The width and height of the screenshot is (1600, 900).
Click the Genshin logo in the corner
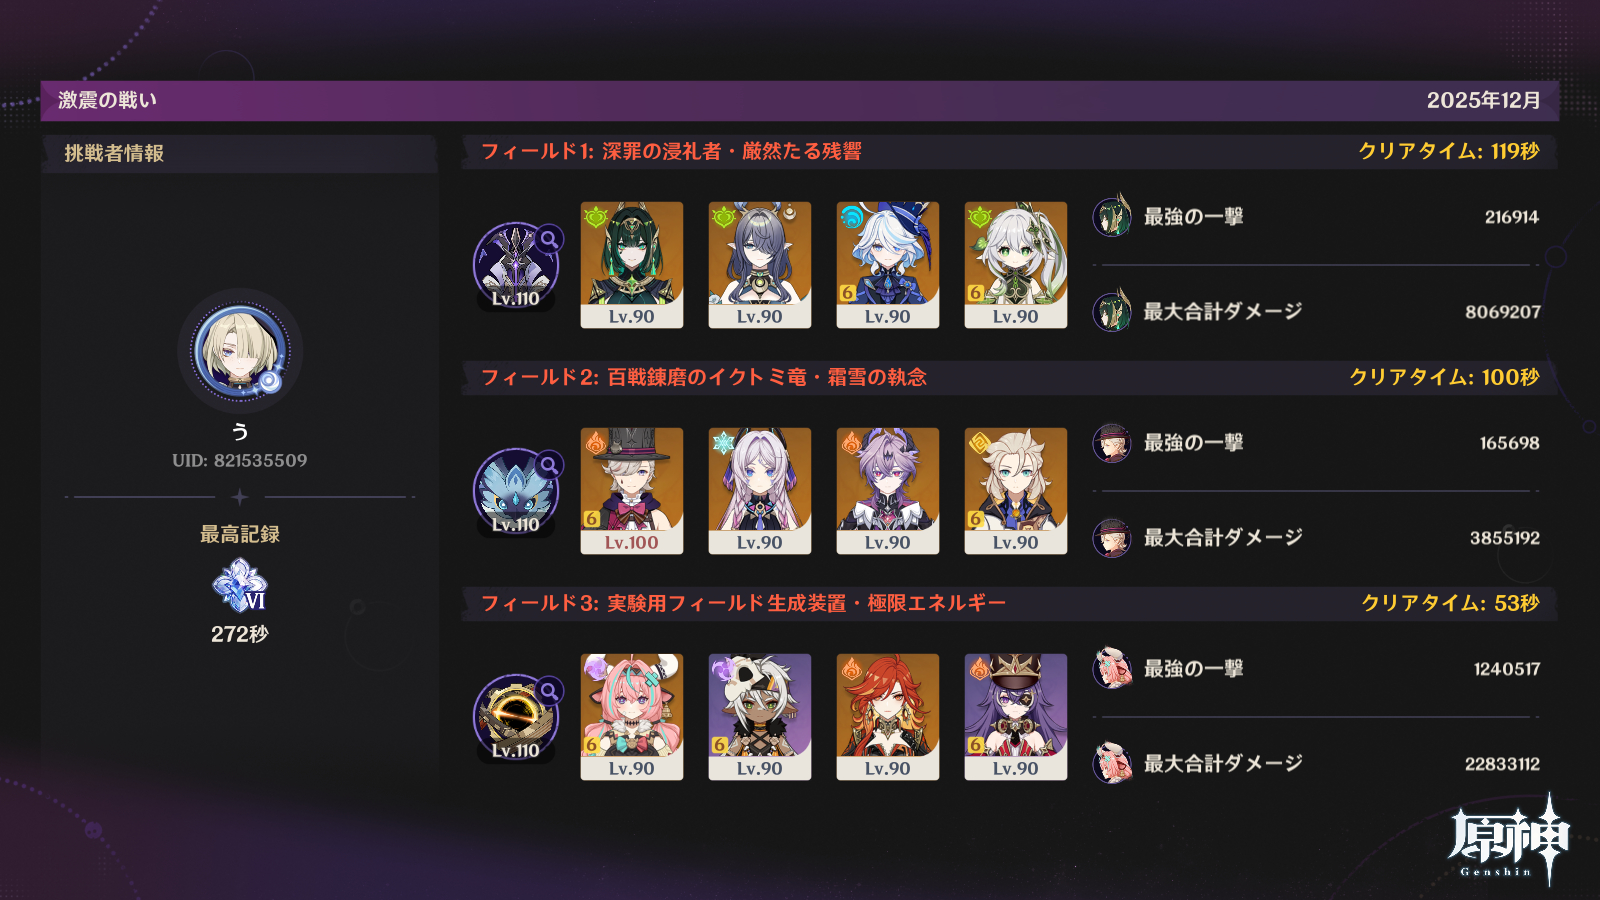1509,840
